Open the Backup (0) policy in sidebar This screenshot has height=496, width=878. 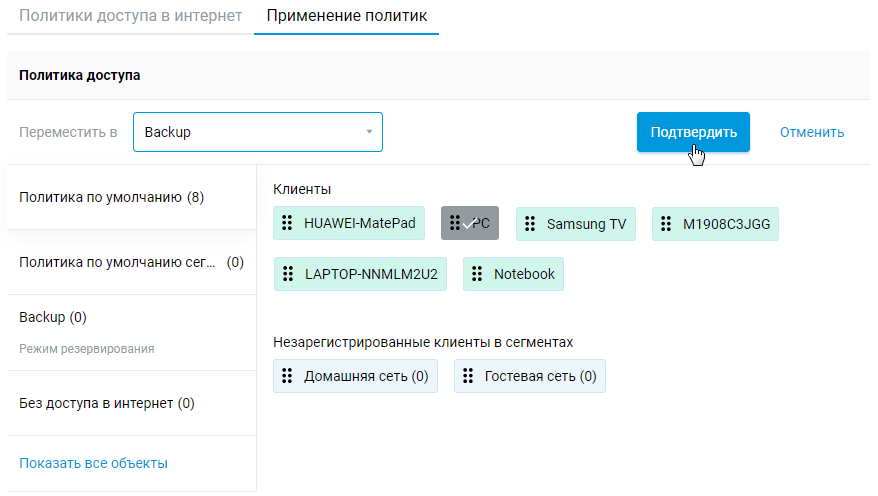(53, 317)
